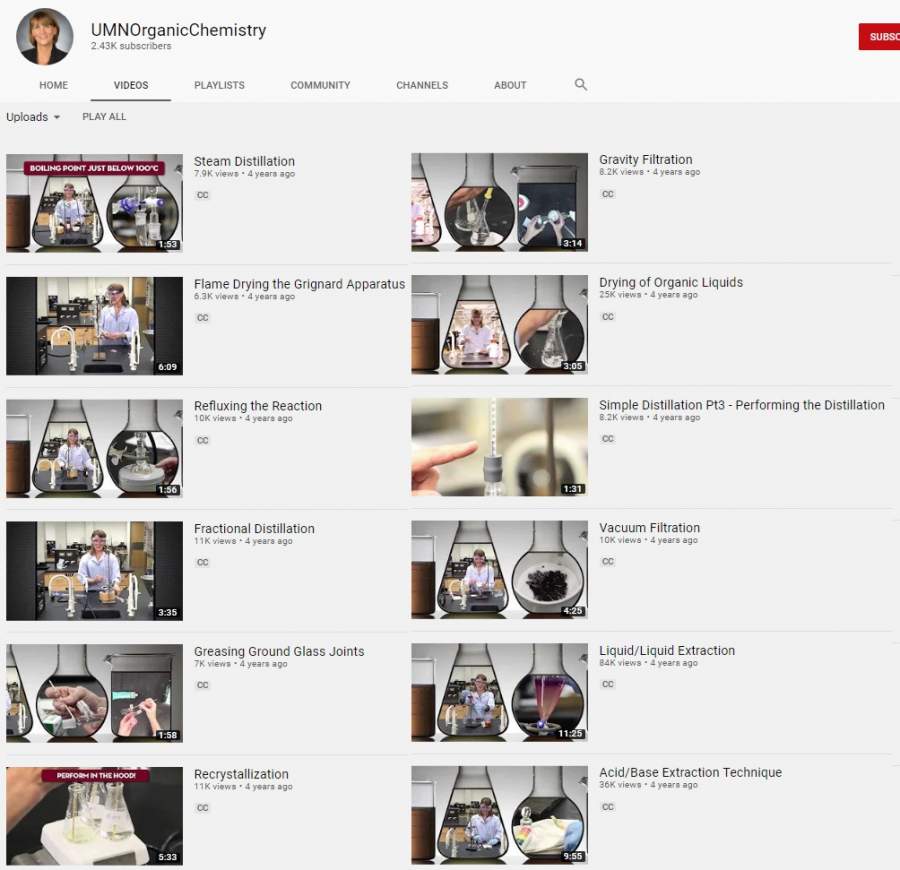
Task: Click the CC badge under Liquid/Liquid Extraction
Action: (x=607, y=685)
